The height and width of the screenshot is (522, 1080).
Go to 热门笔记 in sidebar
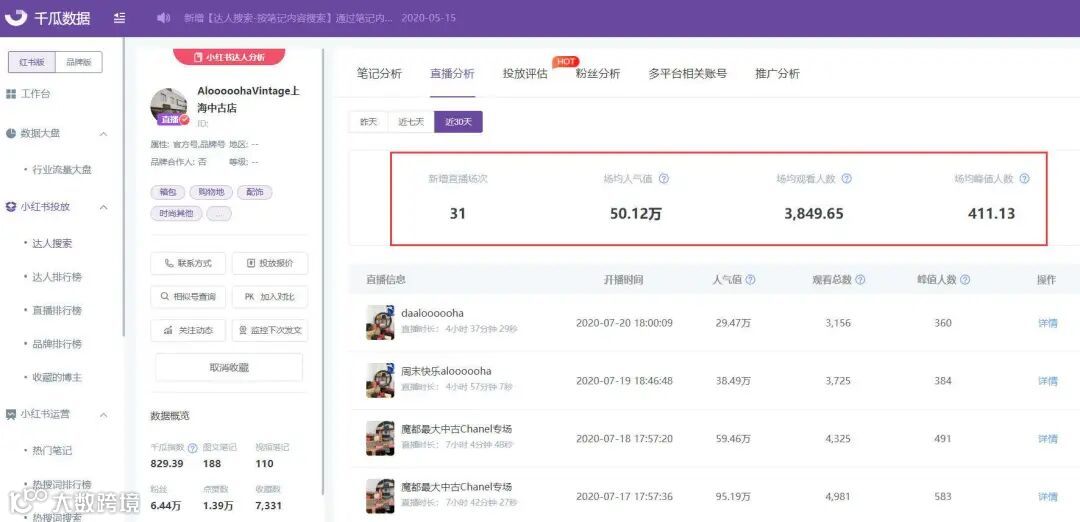pyautogui.click(x=52, y=450)
